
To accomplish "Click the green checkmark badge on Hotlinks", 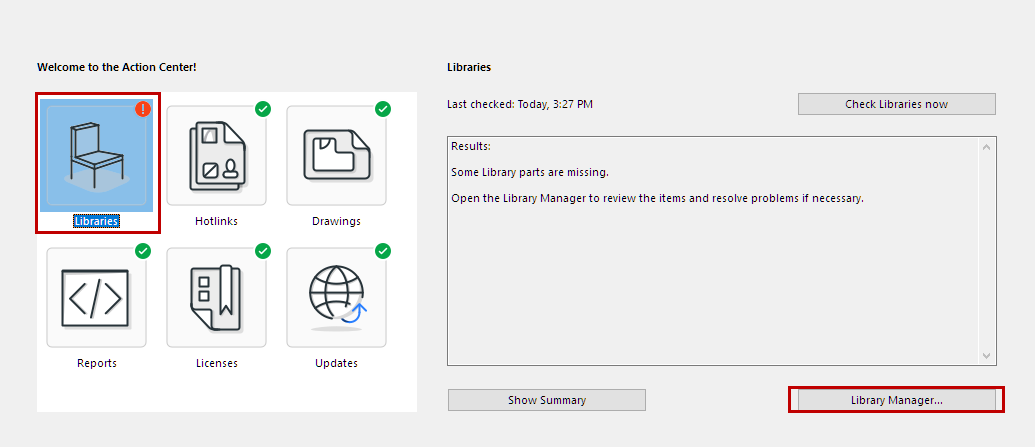I will pyautogui.click(x=263, y=109).
